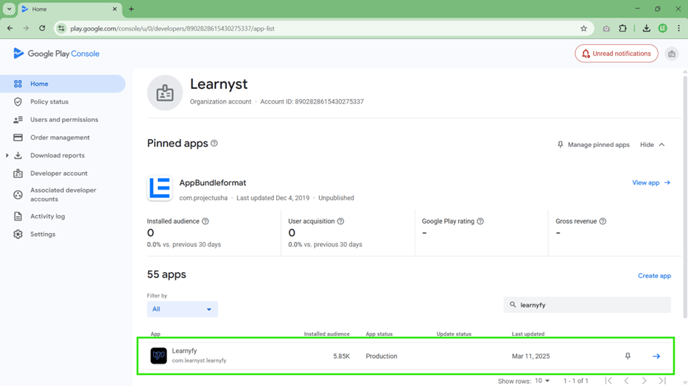Select the com.learnyst.learnyfy package name
Image resolution: width=688 pixels, height=386 pixels.
point(199,361)
